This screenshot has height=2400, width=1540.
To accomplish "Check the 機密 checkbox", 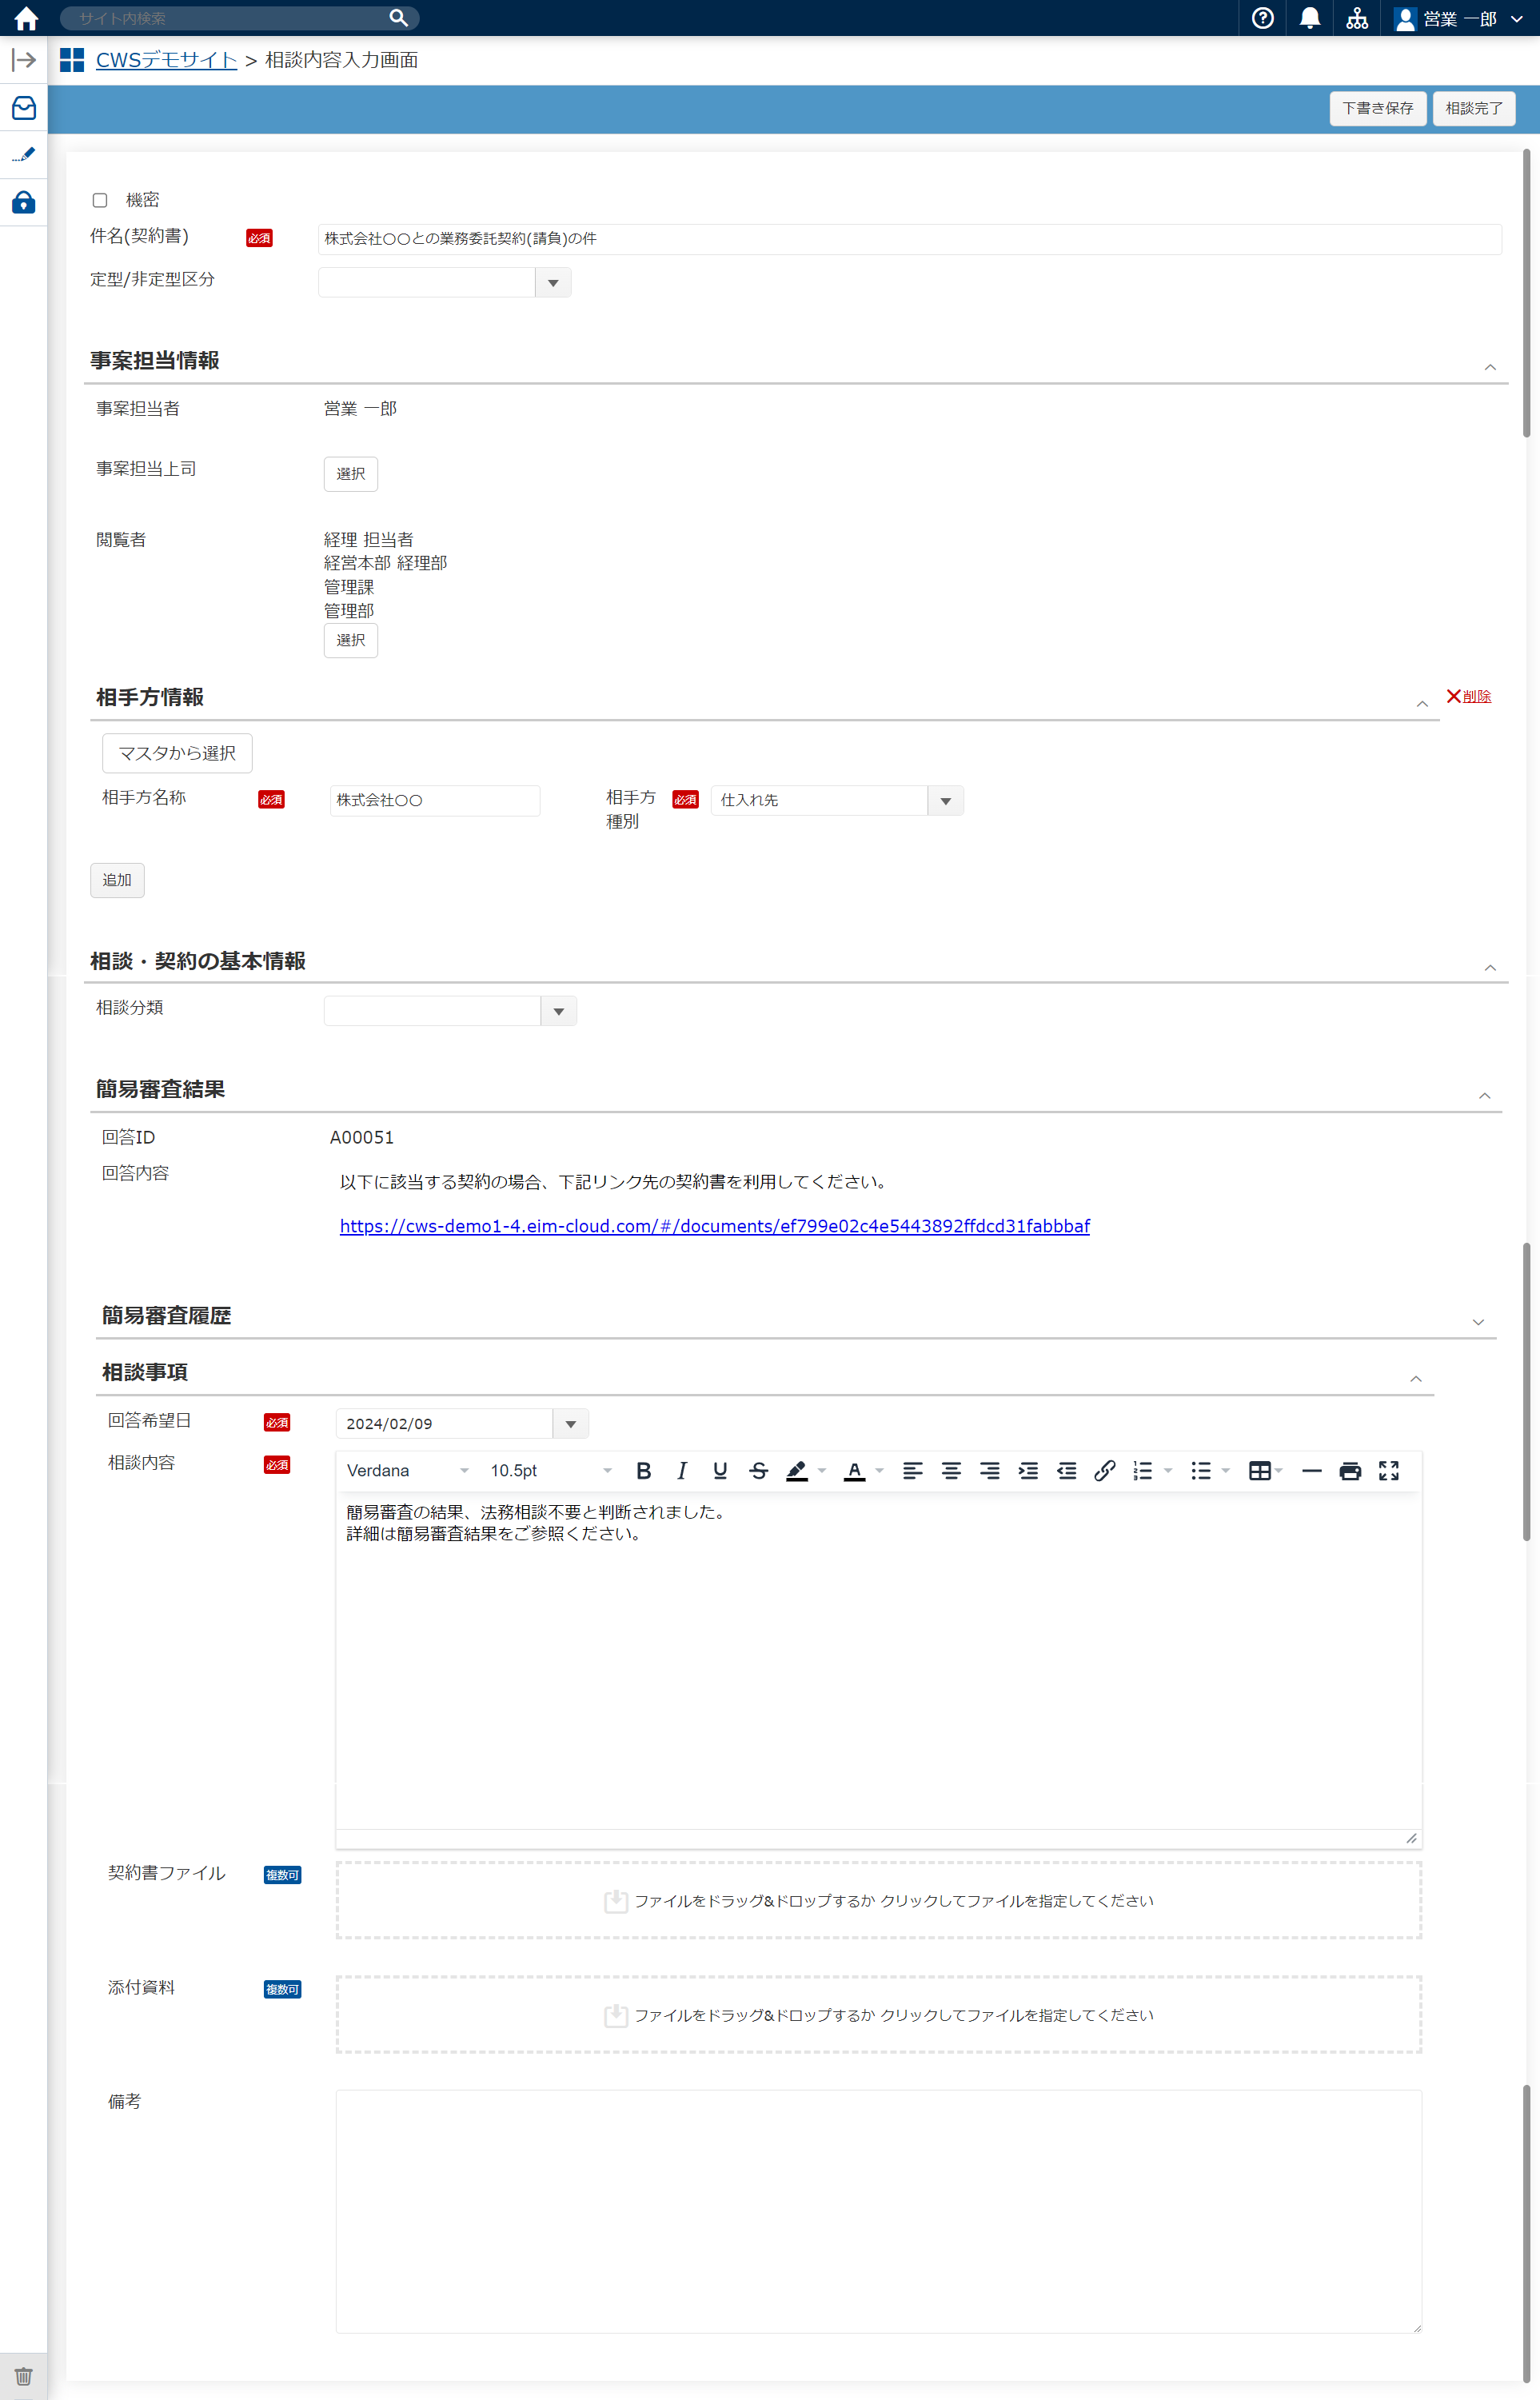I will (100, 200).
